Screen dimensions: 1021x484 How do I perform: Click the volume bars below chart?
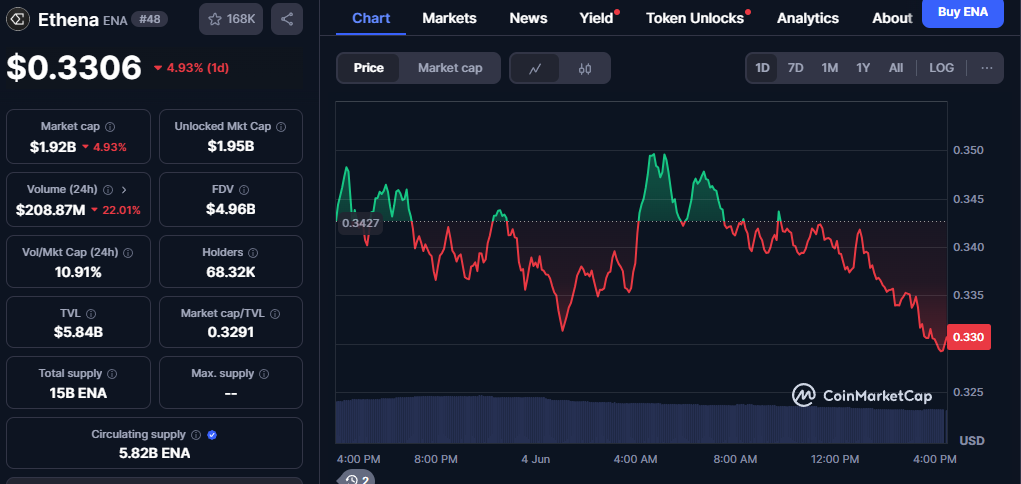click(640, 420)
